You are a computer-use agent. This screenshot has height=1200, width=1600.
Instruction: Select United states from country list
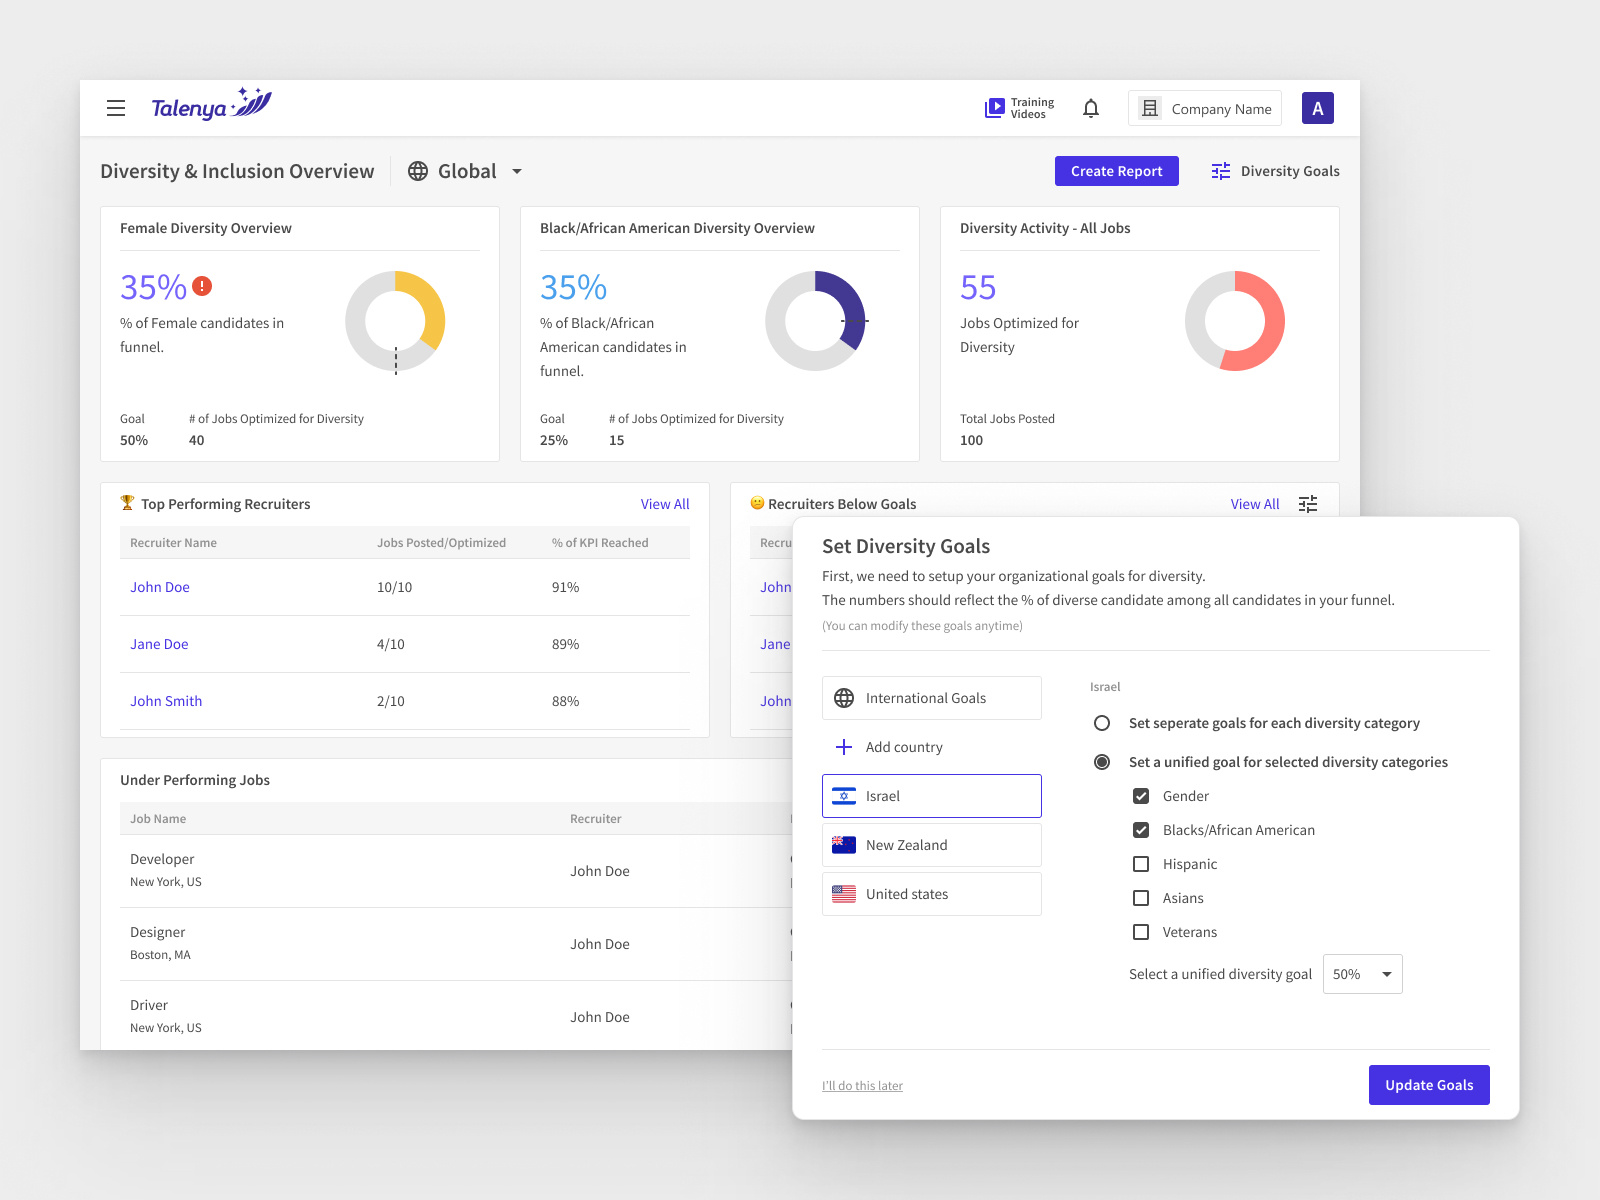pos(931,893)
